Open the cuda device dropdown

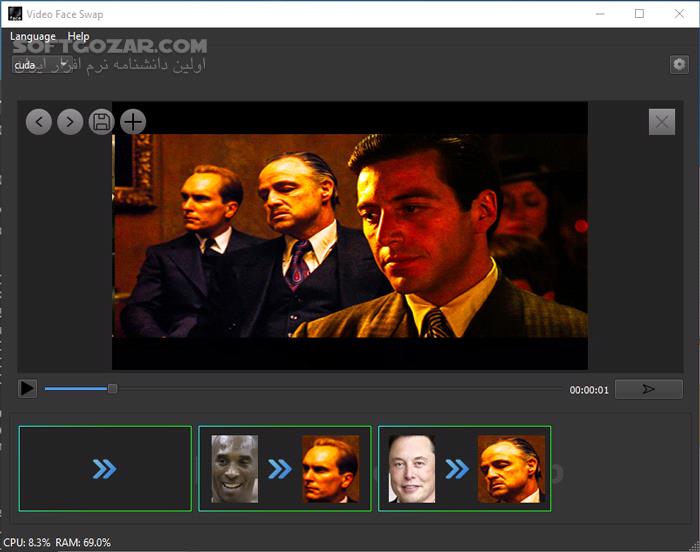(x=42, y=65)
